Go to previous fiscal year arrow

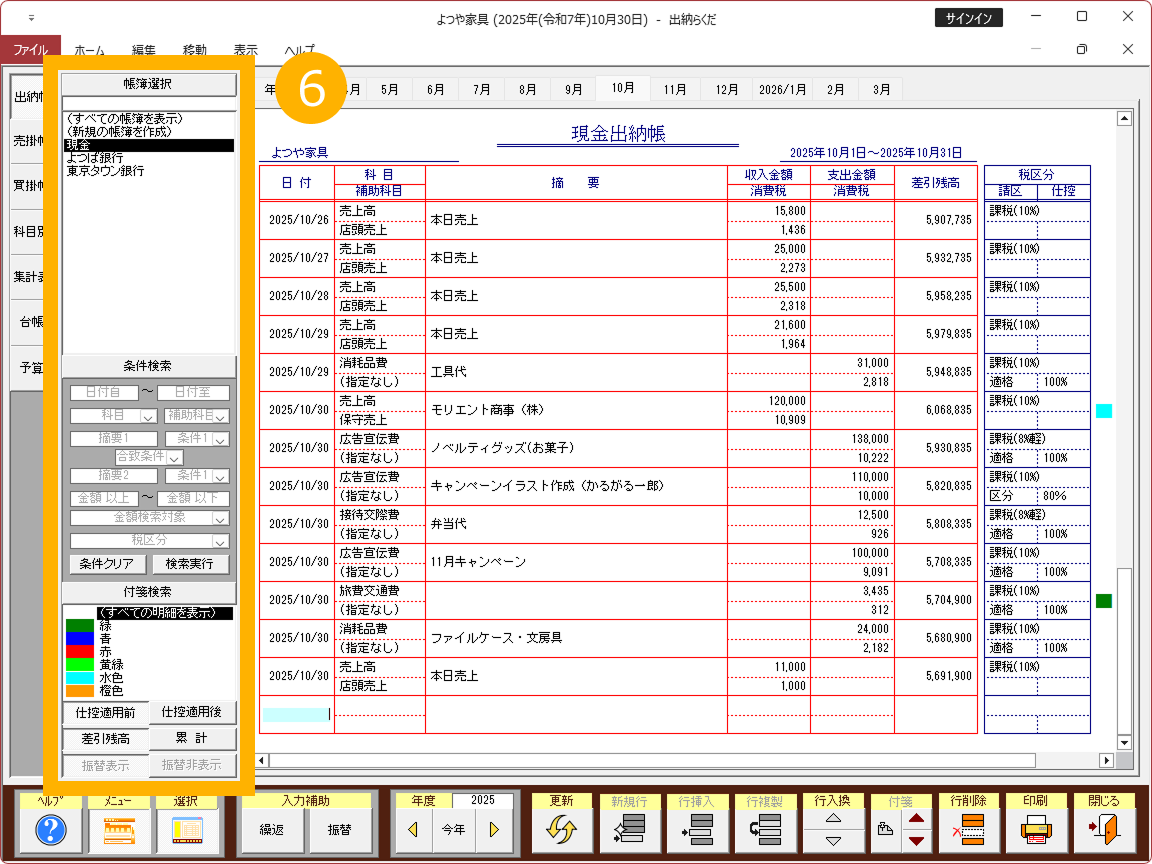(x=413, y=829)
